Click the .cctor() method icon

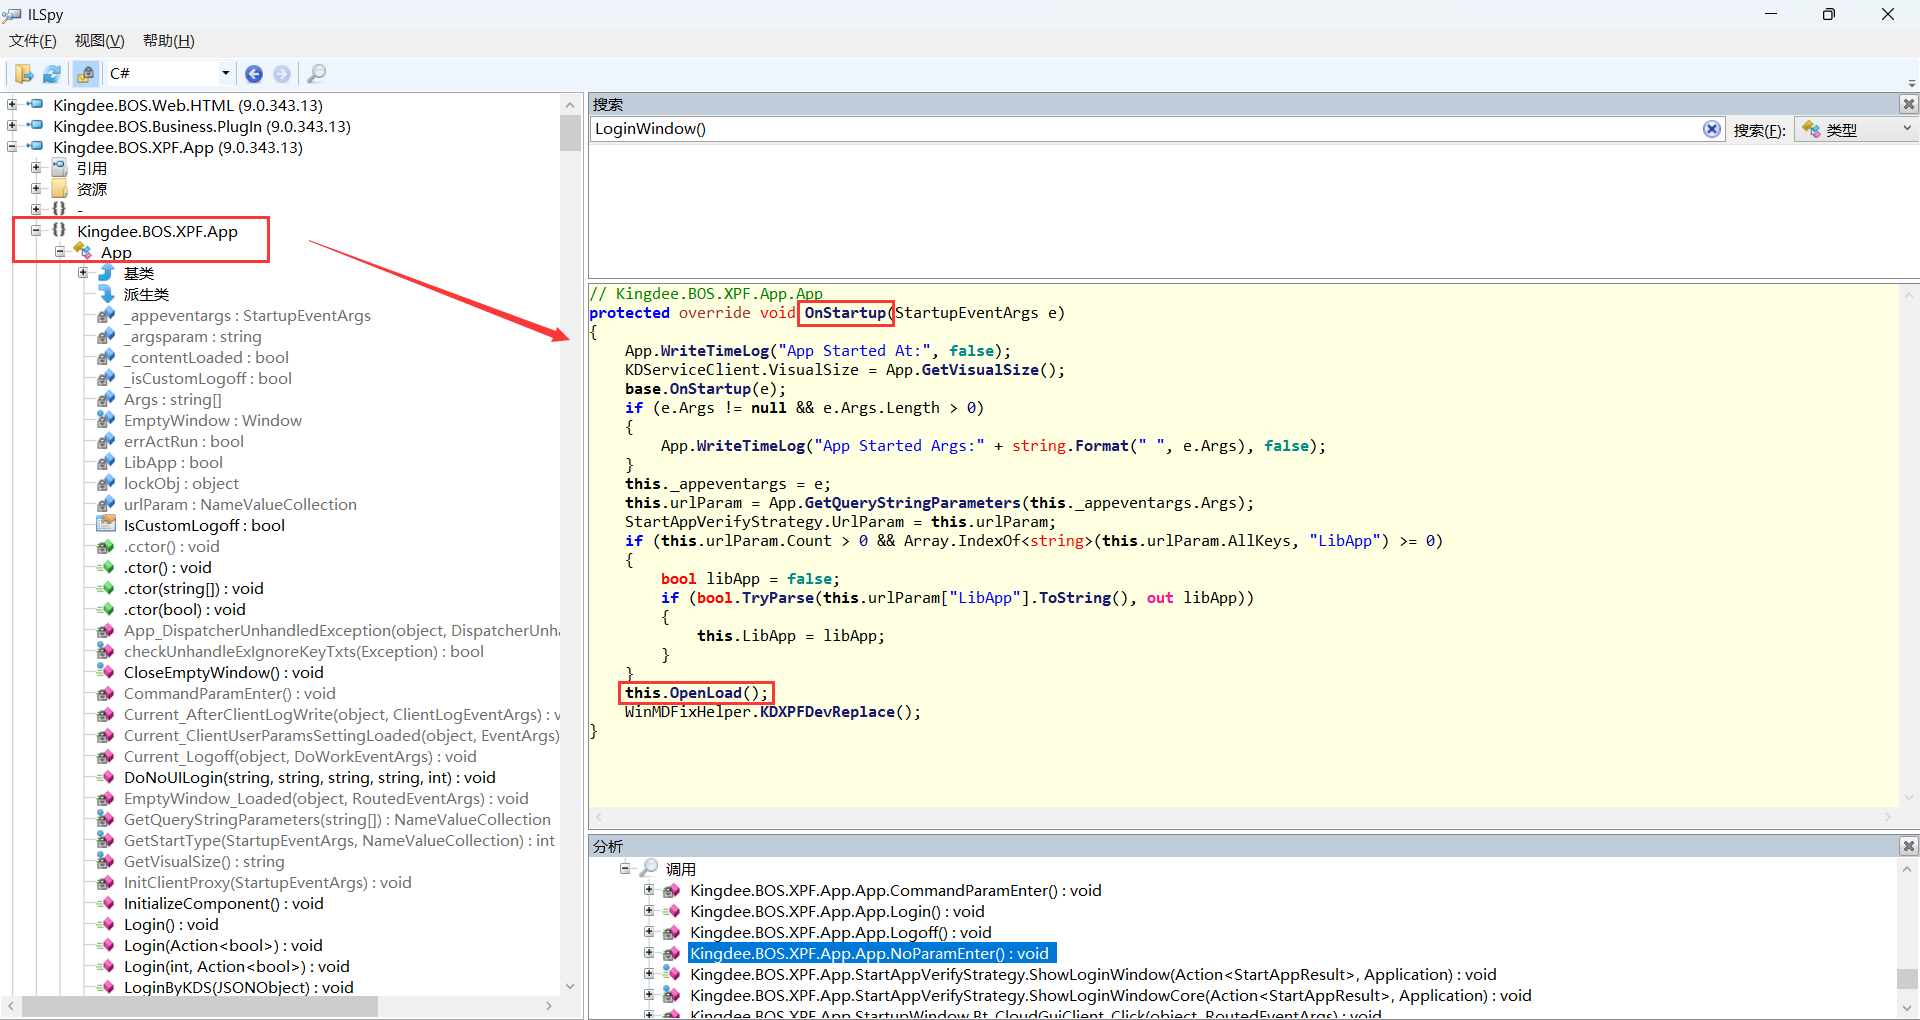106,546
